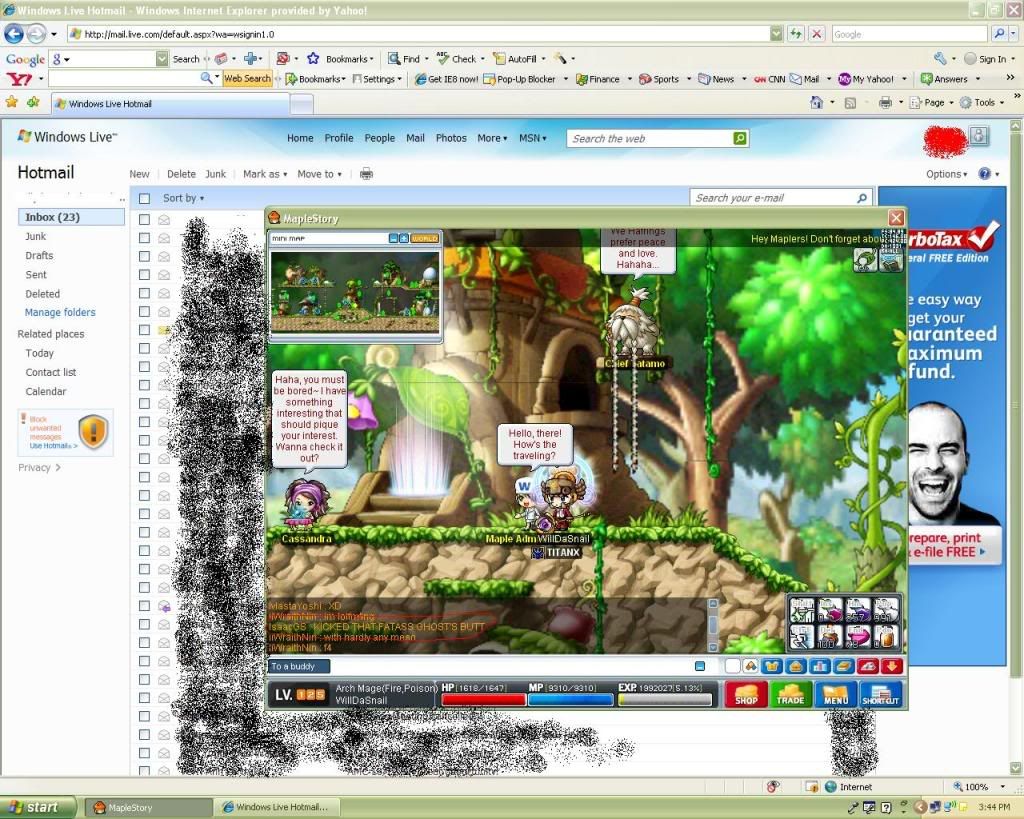
Task: Expand the MSN dropdown menu
Action: [533, 138]
